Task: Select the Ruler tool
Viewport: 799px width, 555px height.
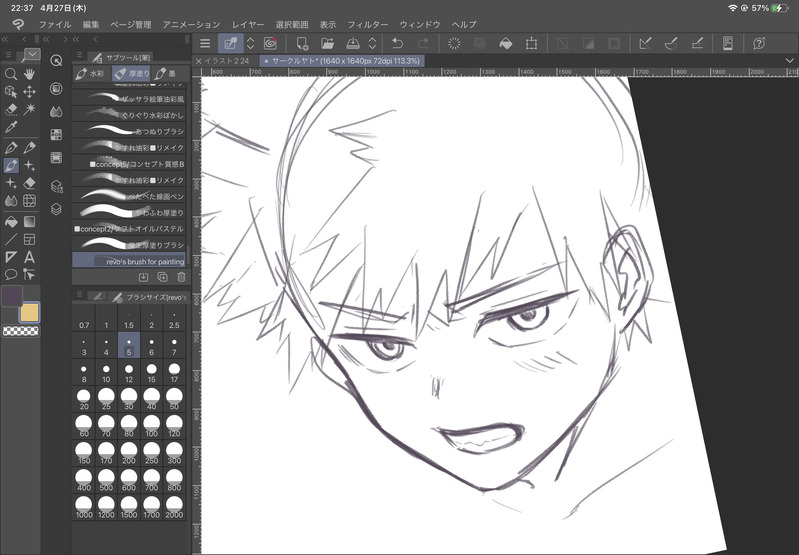Action: pos(11,257)
